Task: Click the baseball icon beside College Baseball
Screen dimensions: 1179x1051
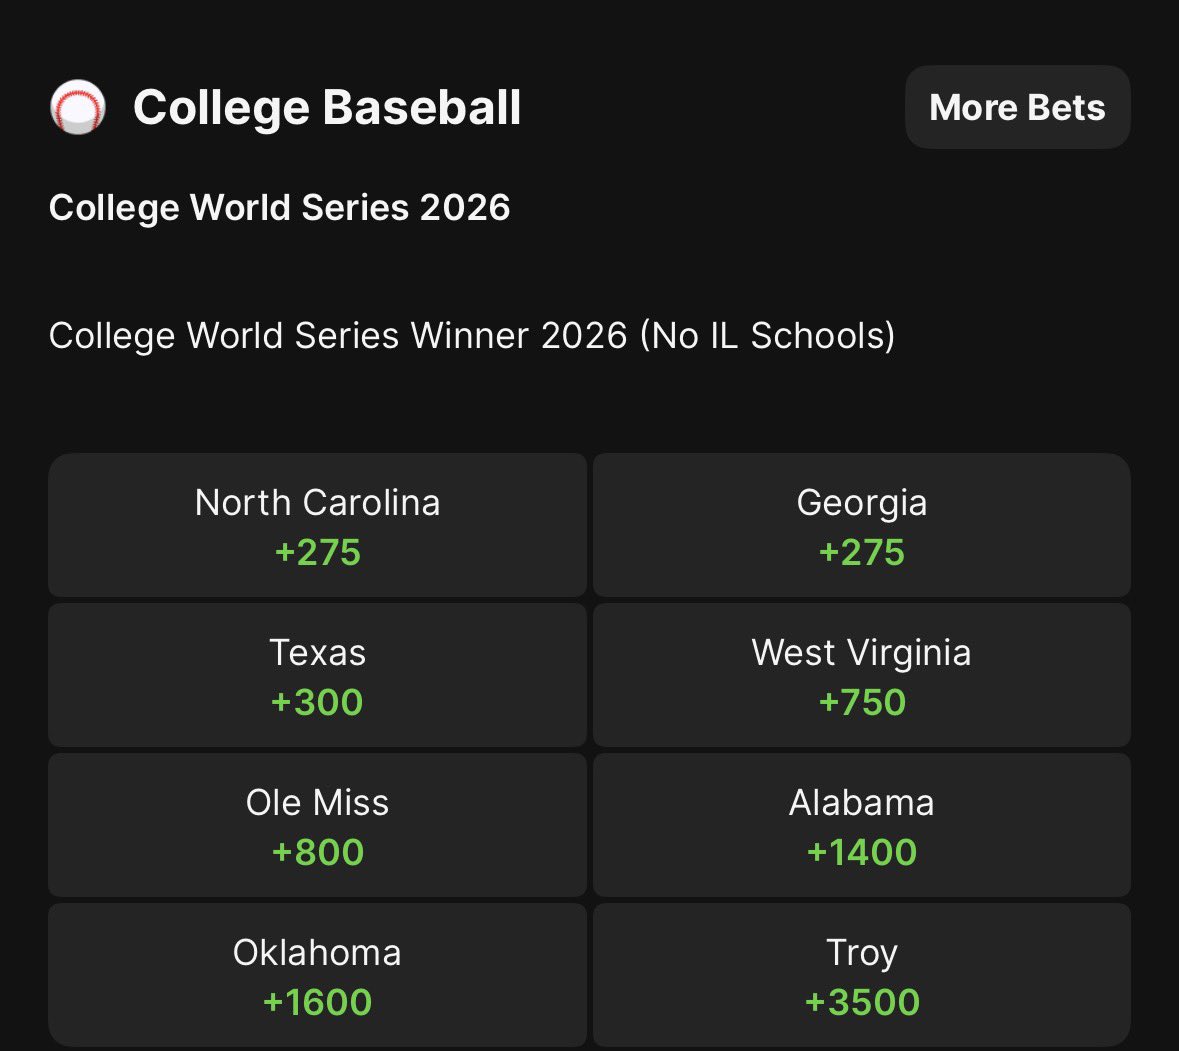Action: (x=77, y=107)
